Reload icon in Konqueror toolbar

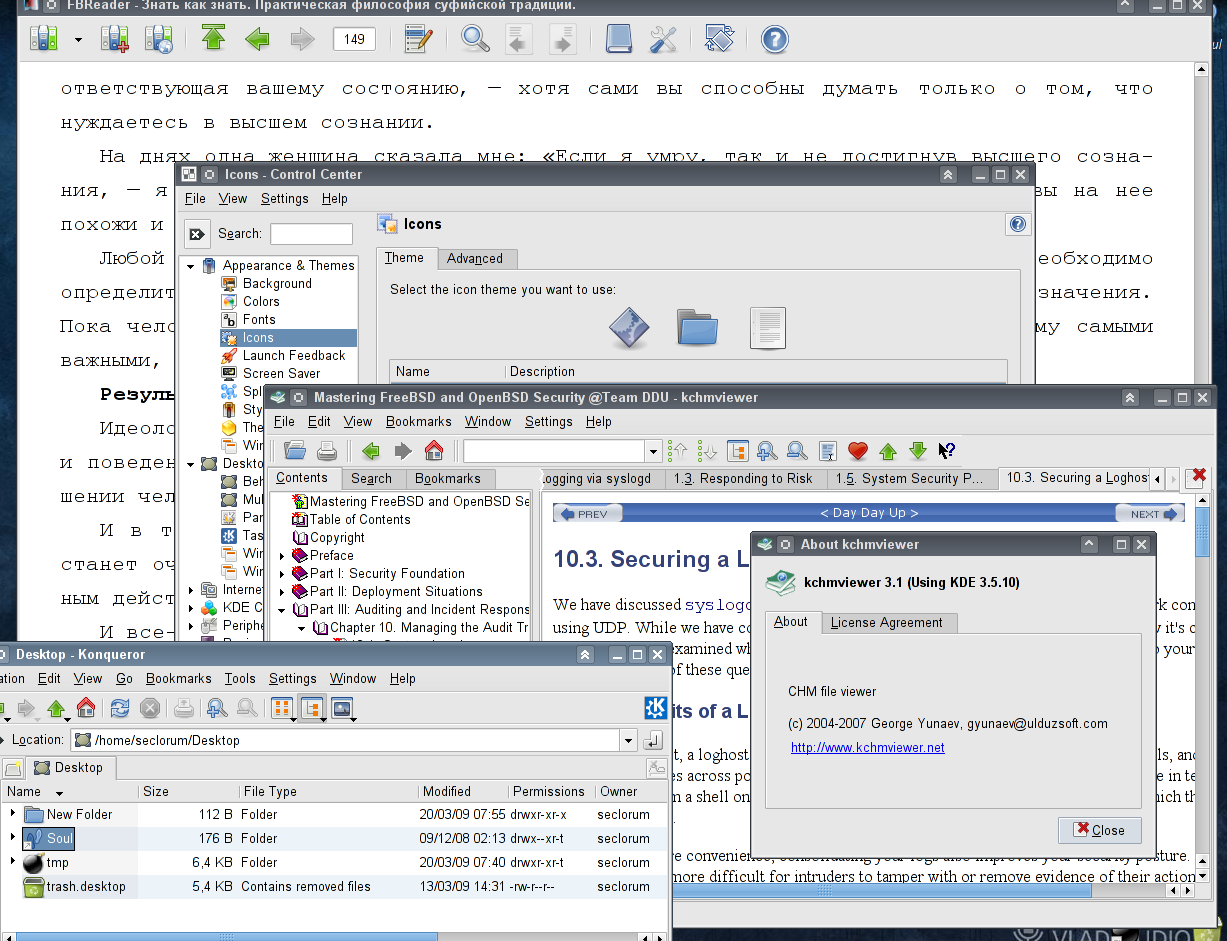(120, 708)
